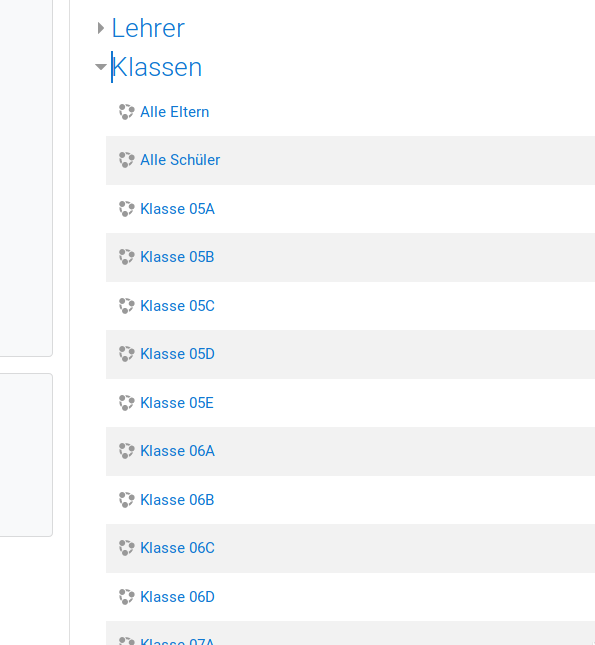This screenshot has height=645, width=595.
Task: Collapse the Klassen category arrow
Action: click(101, 66)
